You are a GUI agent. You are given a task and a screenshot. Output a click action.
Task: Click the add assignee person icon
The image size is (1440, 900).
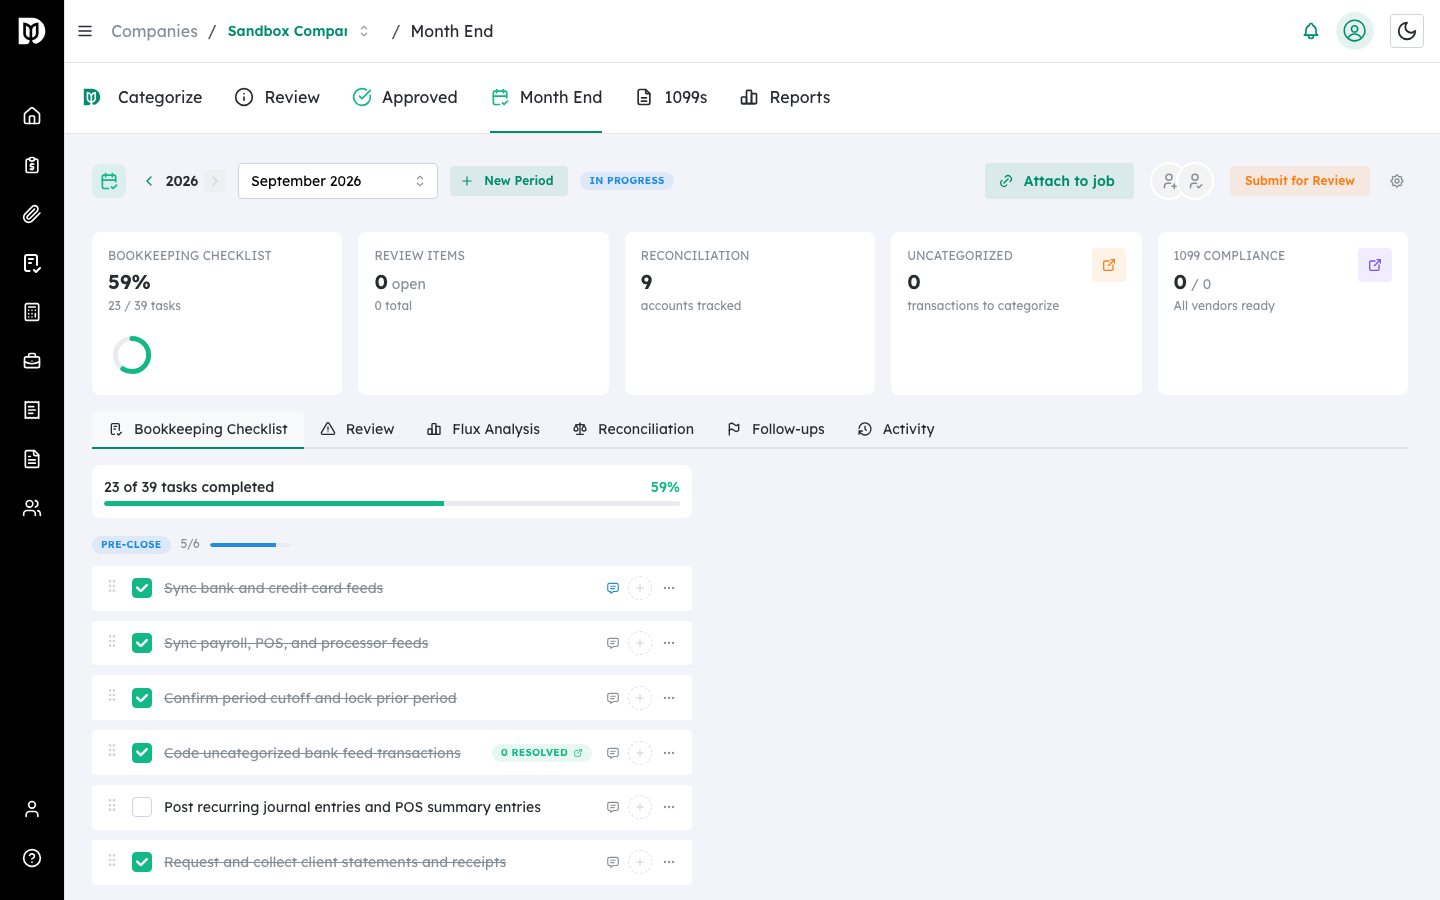[x=1168, y=181]
